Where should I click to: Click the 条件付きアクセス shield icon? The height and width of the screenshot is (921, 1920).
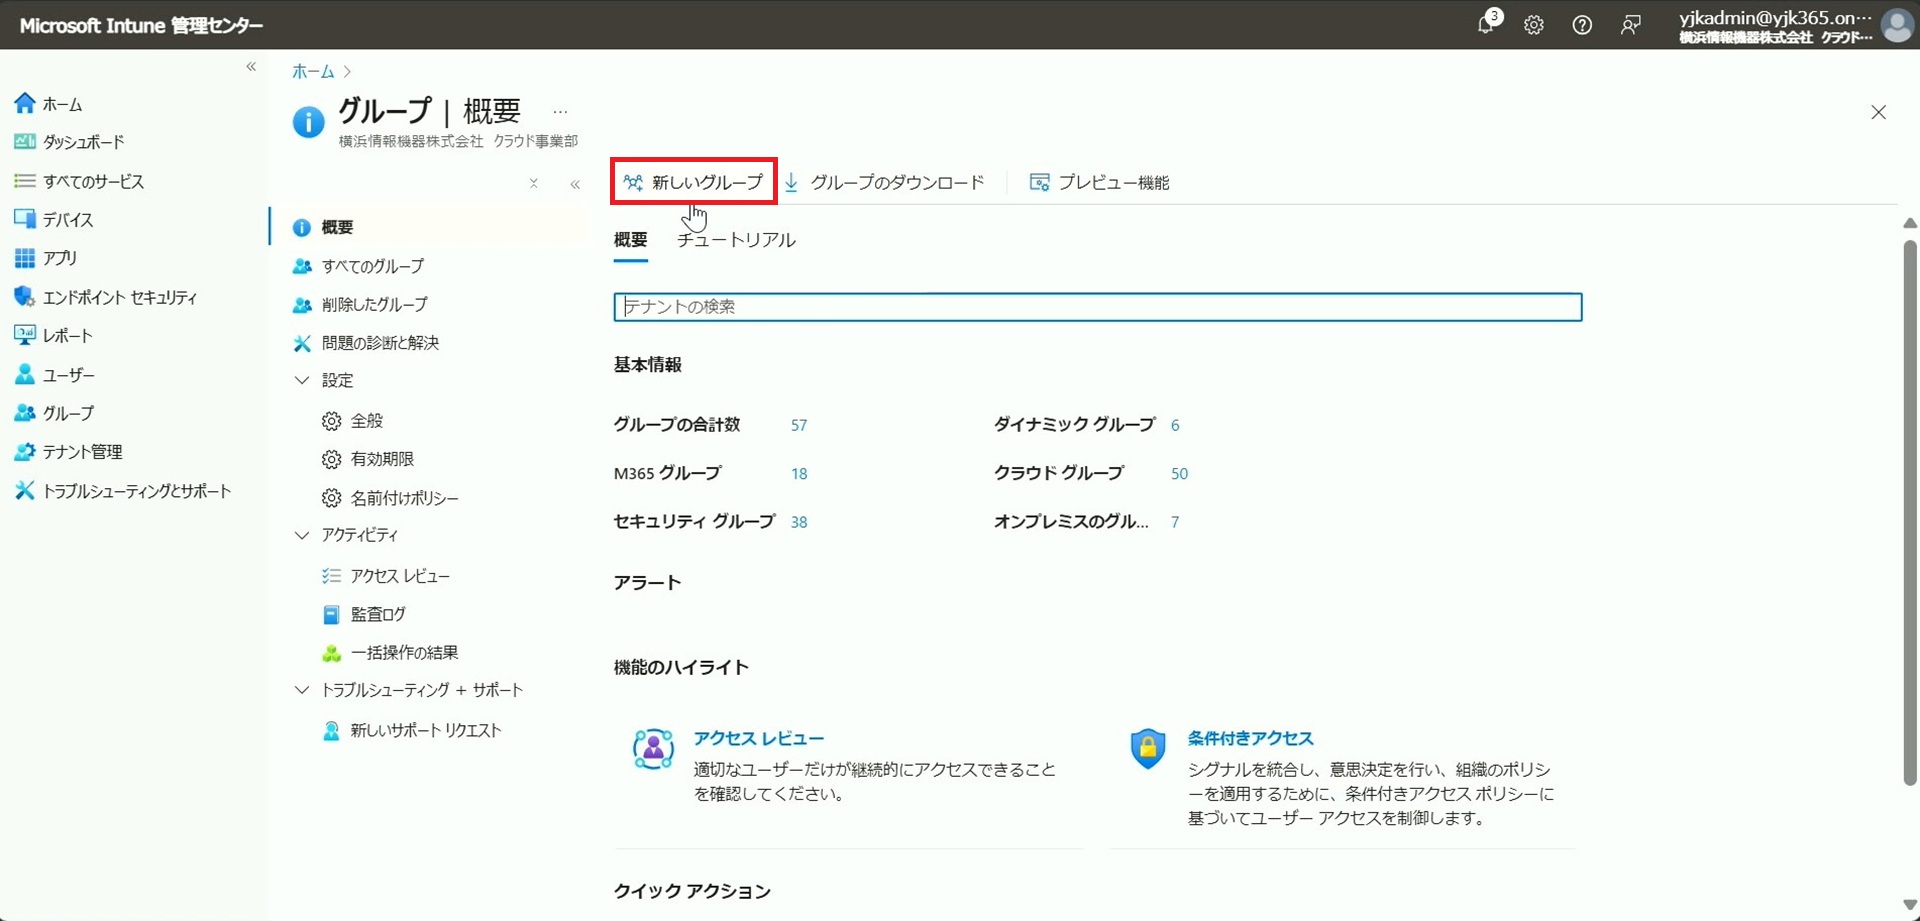(x=1148, y=748)
